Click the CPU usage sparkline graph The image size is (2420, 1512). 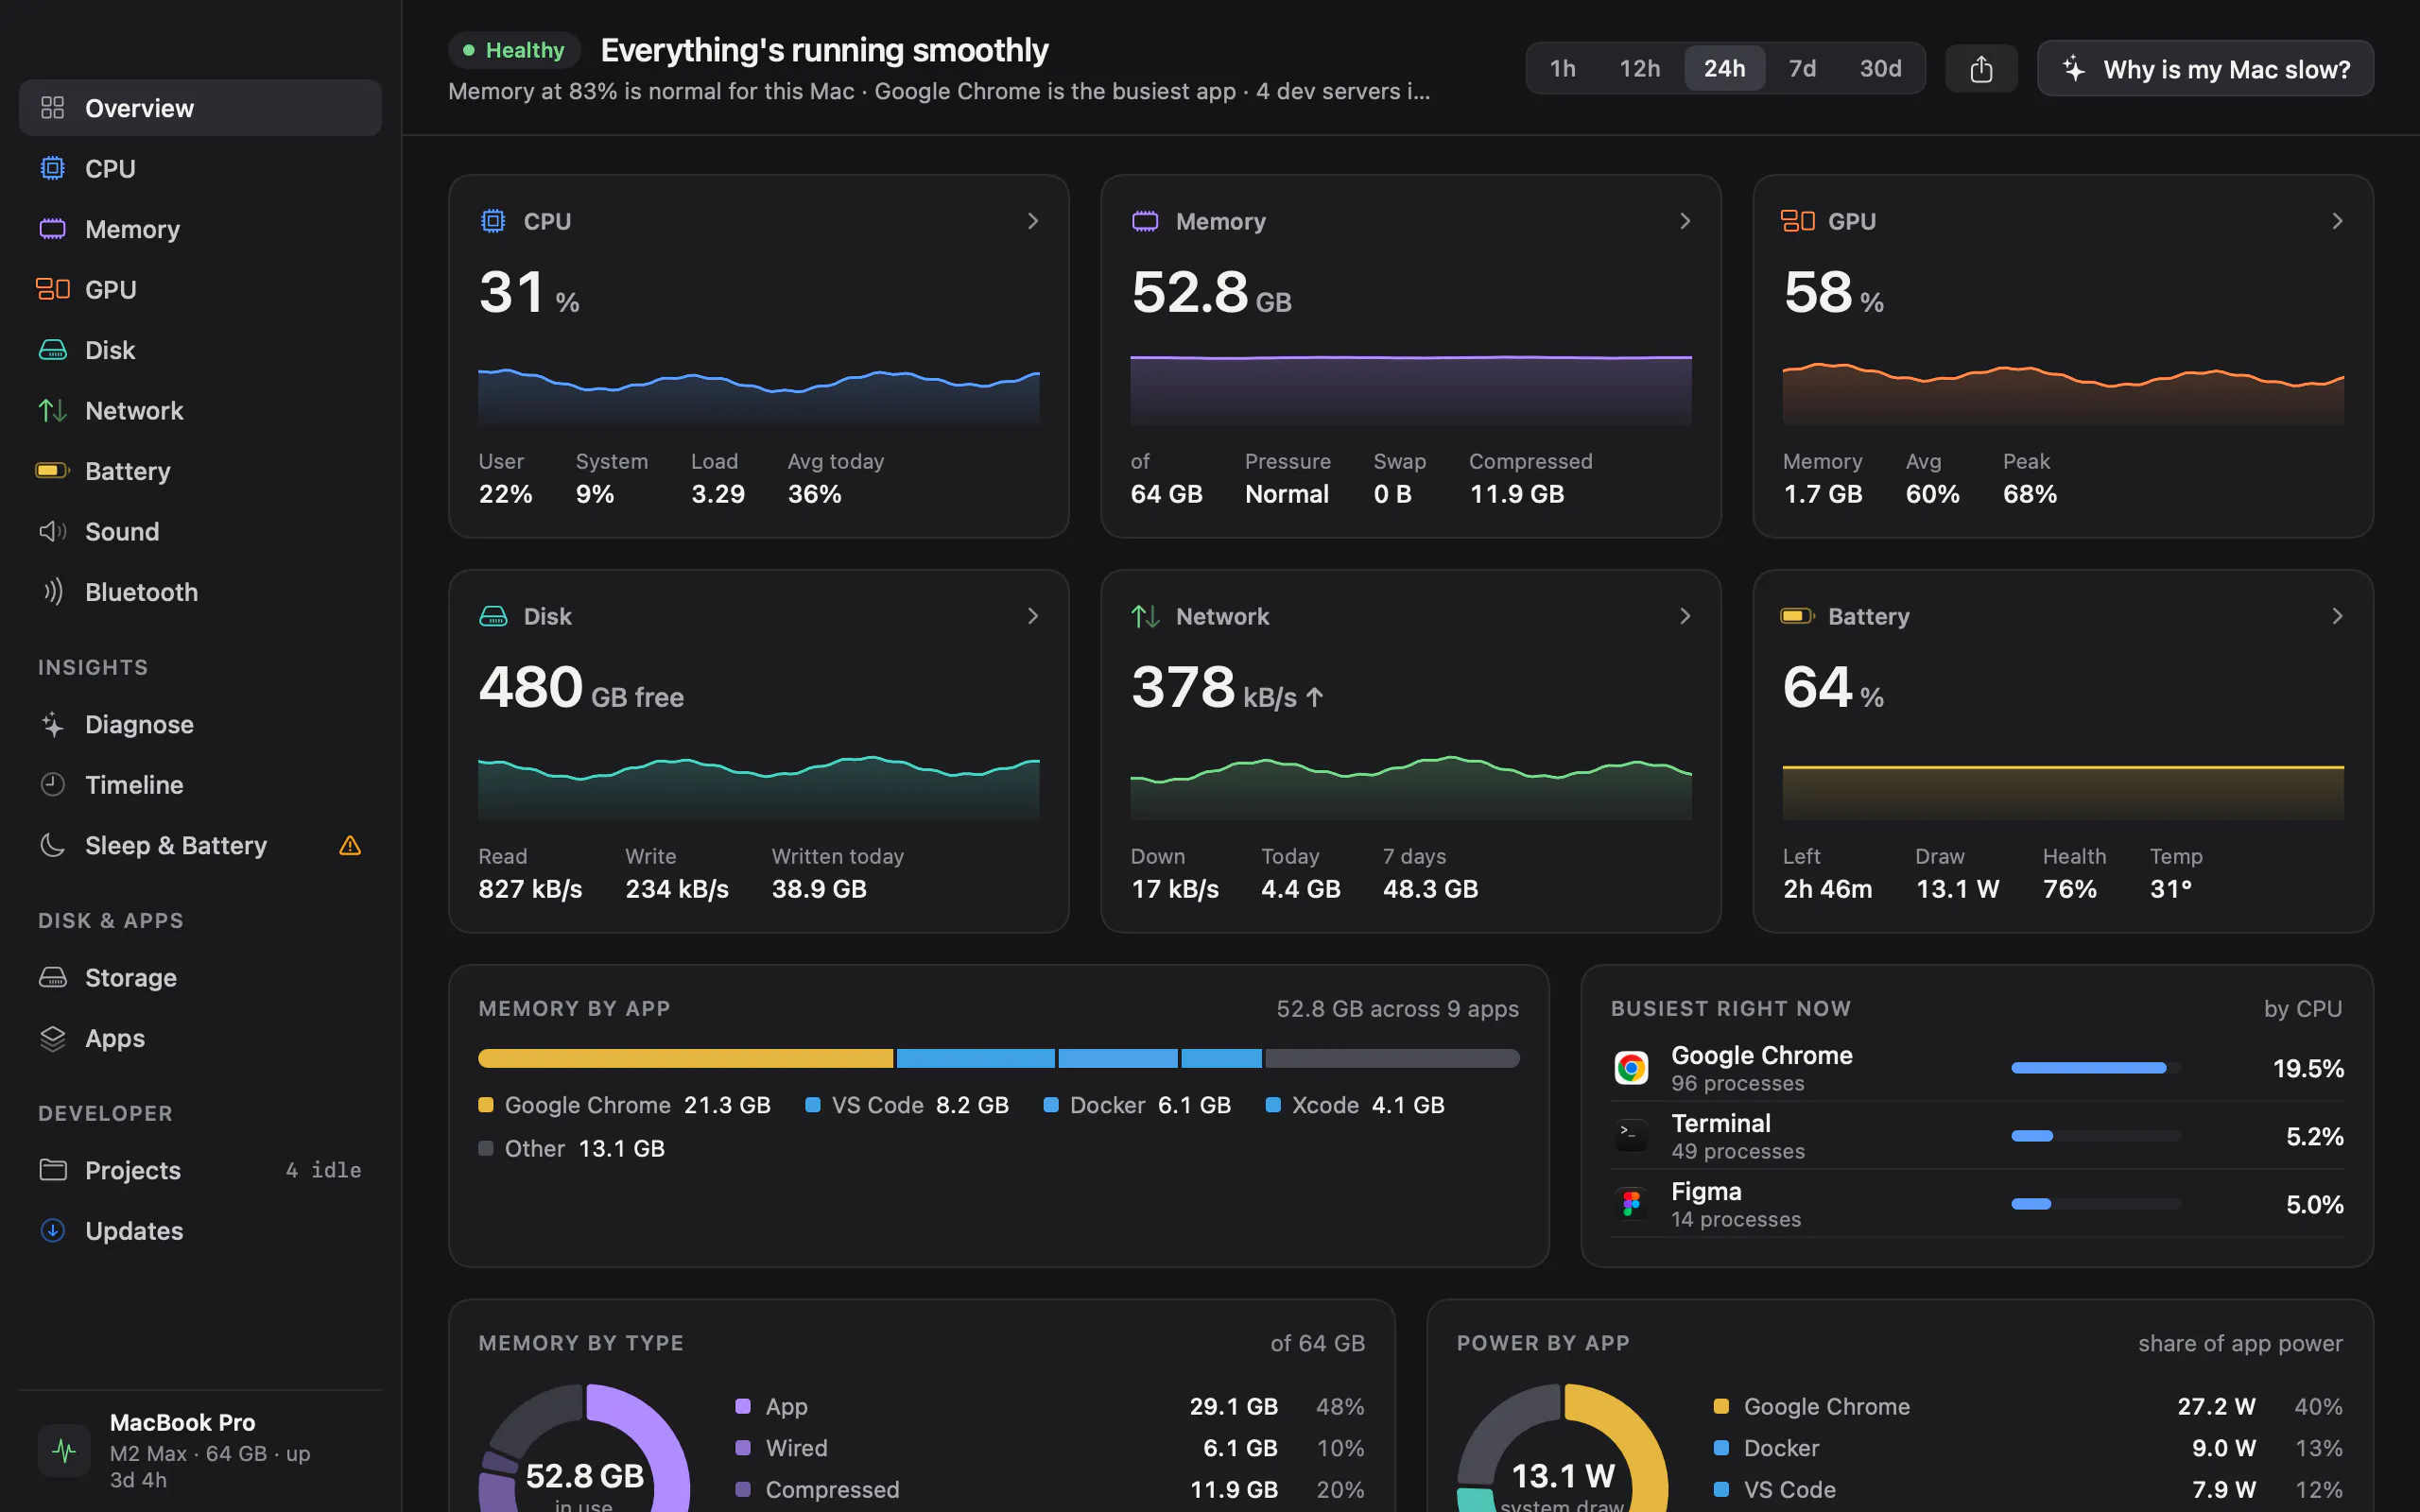click(x=759, y=396)
